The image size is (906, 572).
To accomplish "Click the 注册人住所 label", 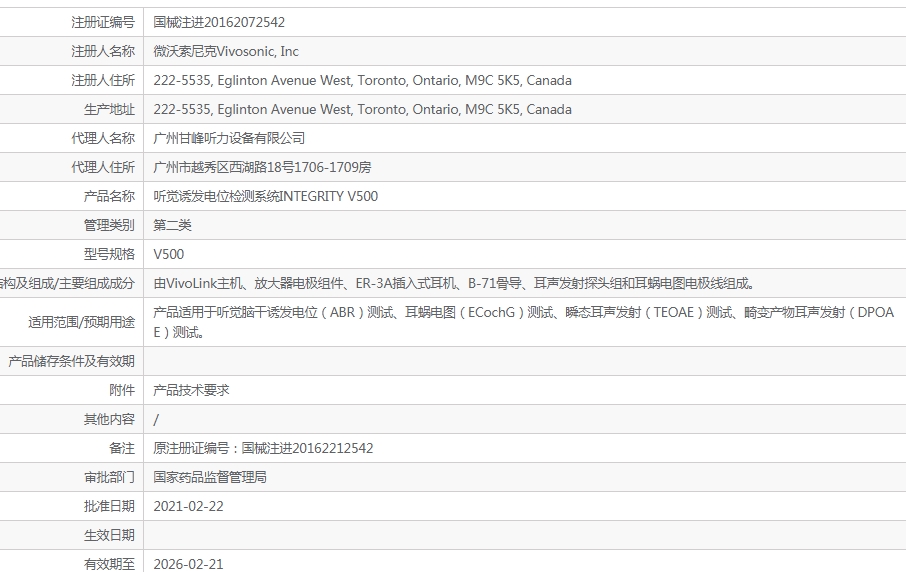I will [x=103, y=80].
